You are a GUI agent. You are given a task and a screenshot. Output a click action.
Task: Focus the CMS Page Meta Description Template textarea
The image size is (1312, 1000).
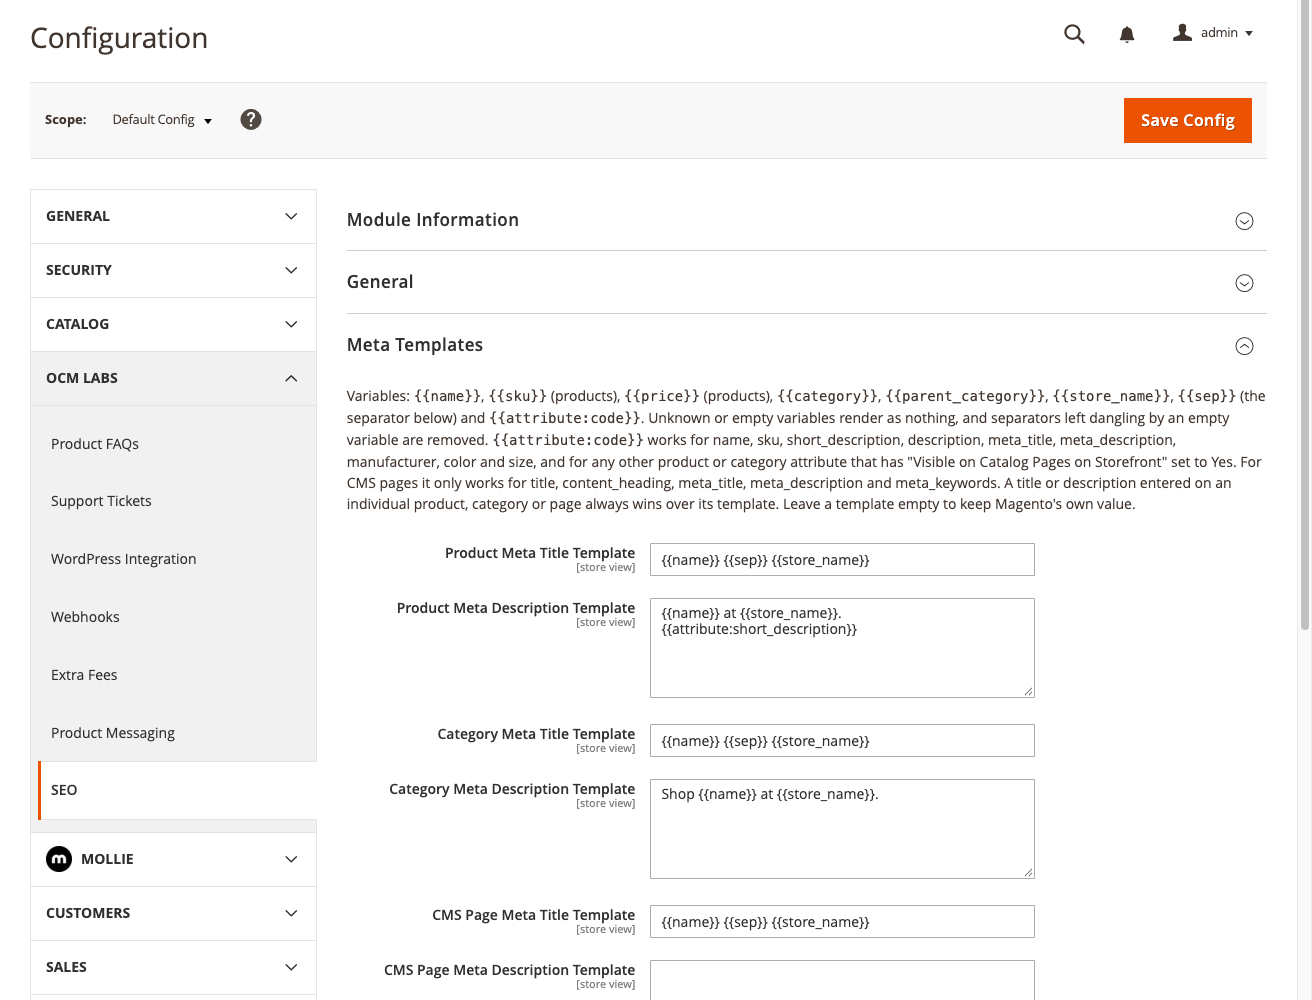pyautogui.click(x=842, y=981)
